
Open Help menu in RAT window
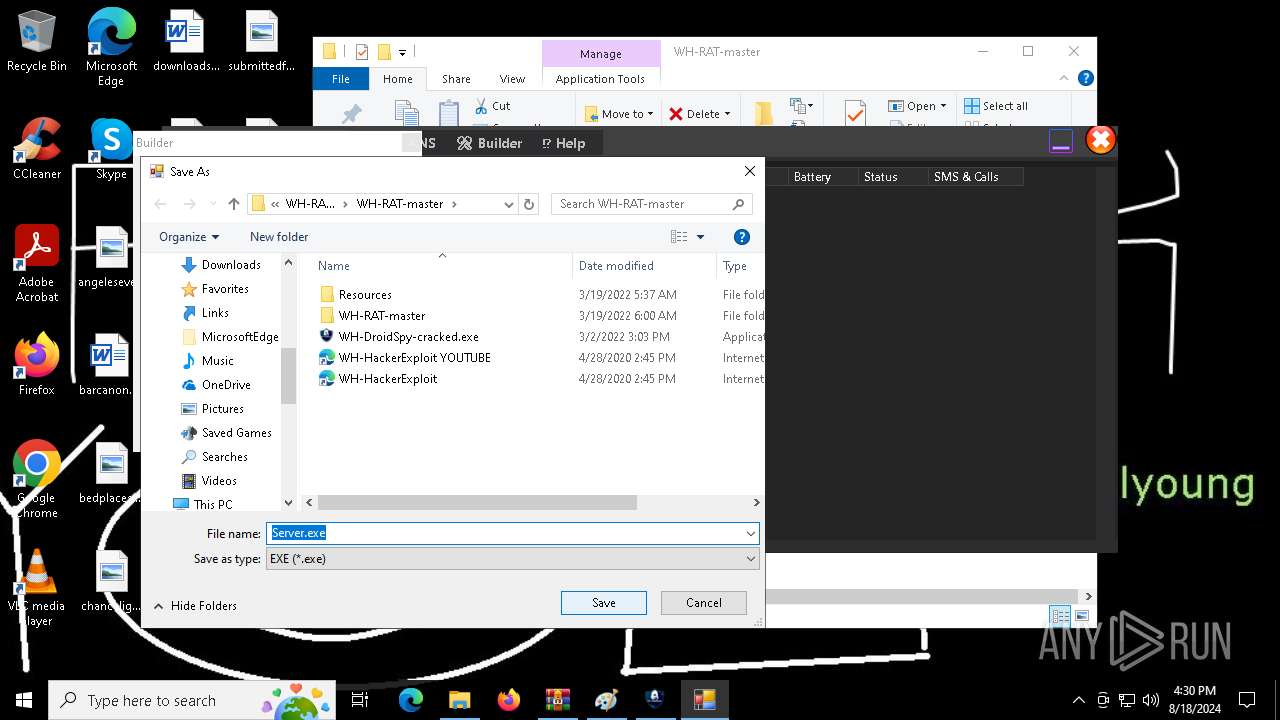pos(563,143)
